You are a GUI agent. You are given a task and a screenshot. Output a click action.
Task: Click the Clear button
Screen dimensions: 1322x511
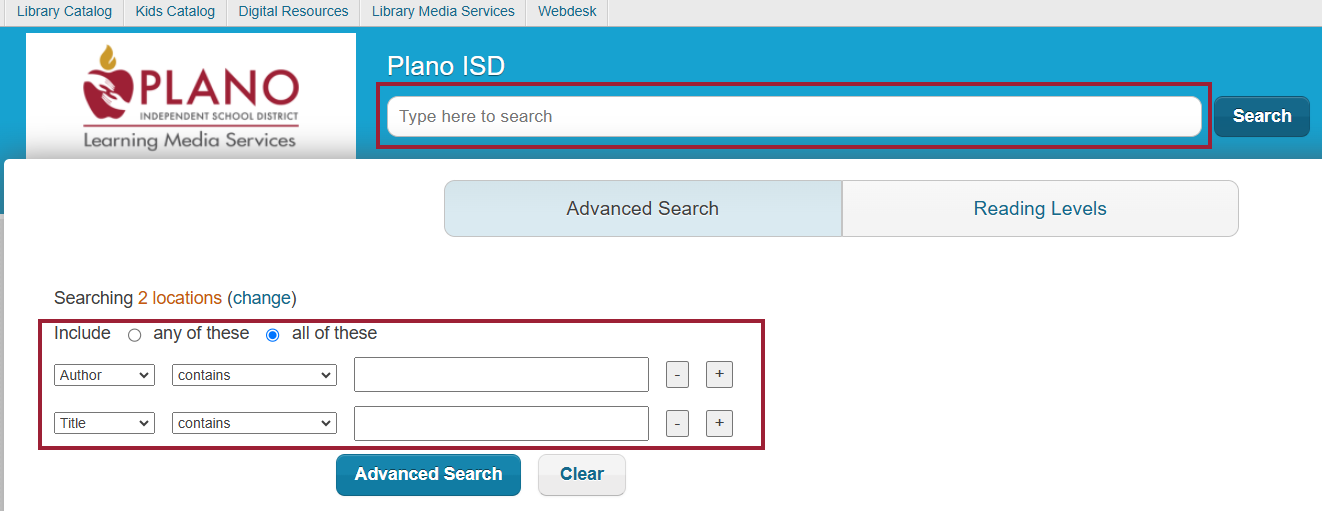coord(582,475)
